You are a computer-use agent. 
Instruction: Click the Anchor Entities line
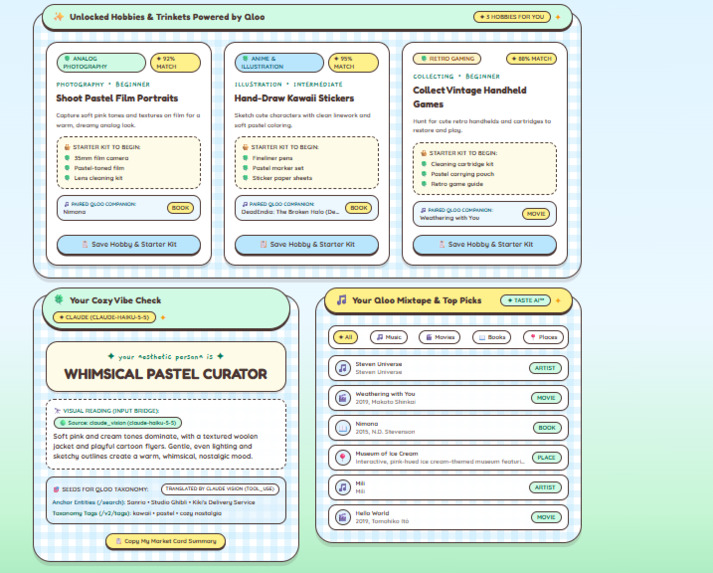pyautogui.click(x=154, y=503)
